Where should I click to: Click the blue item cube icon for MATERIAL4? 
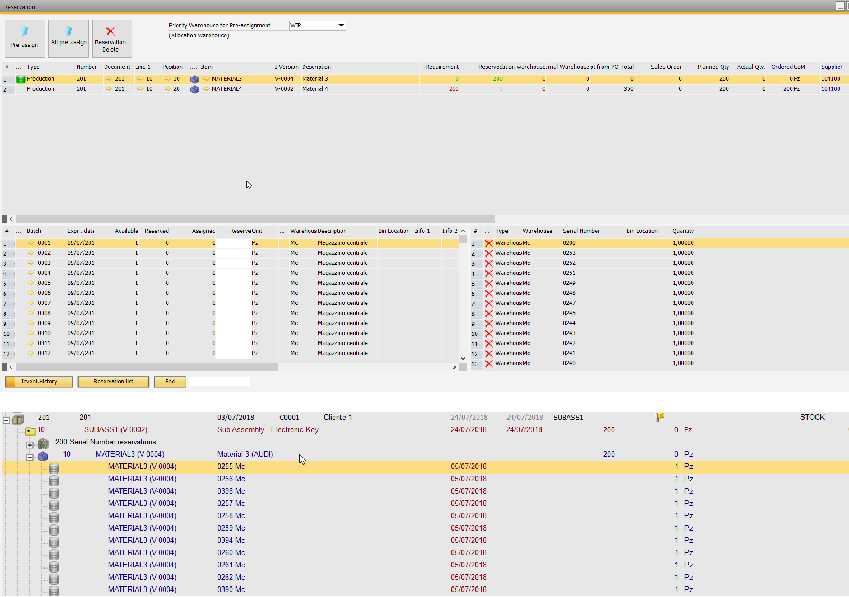point(194,89)
